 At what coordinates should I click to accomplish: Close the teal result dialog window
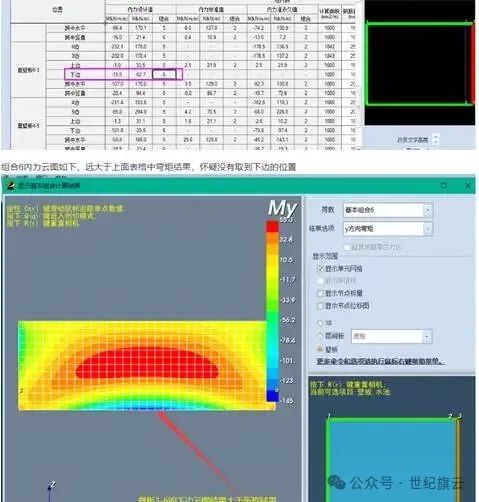[x=468, y=186]
